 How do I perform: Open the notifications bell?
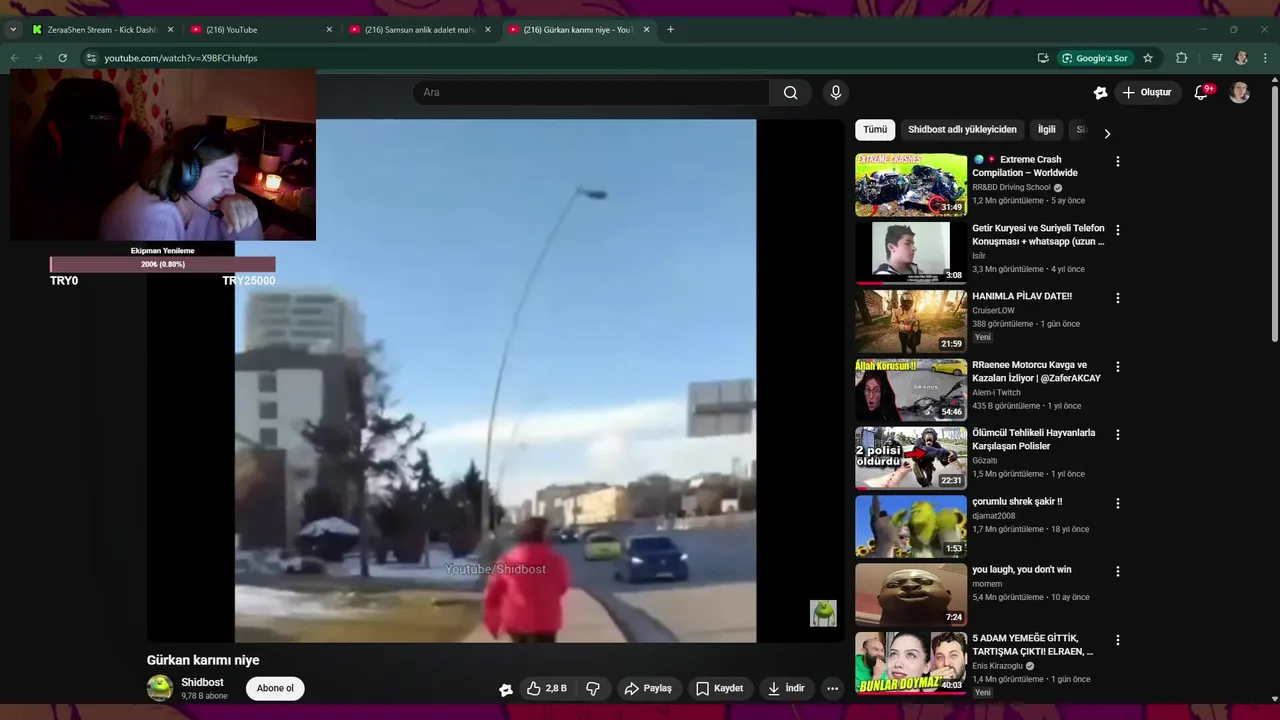[x=1201, y=93]
